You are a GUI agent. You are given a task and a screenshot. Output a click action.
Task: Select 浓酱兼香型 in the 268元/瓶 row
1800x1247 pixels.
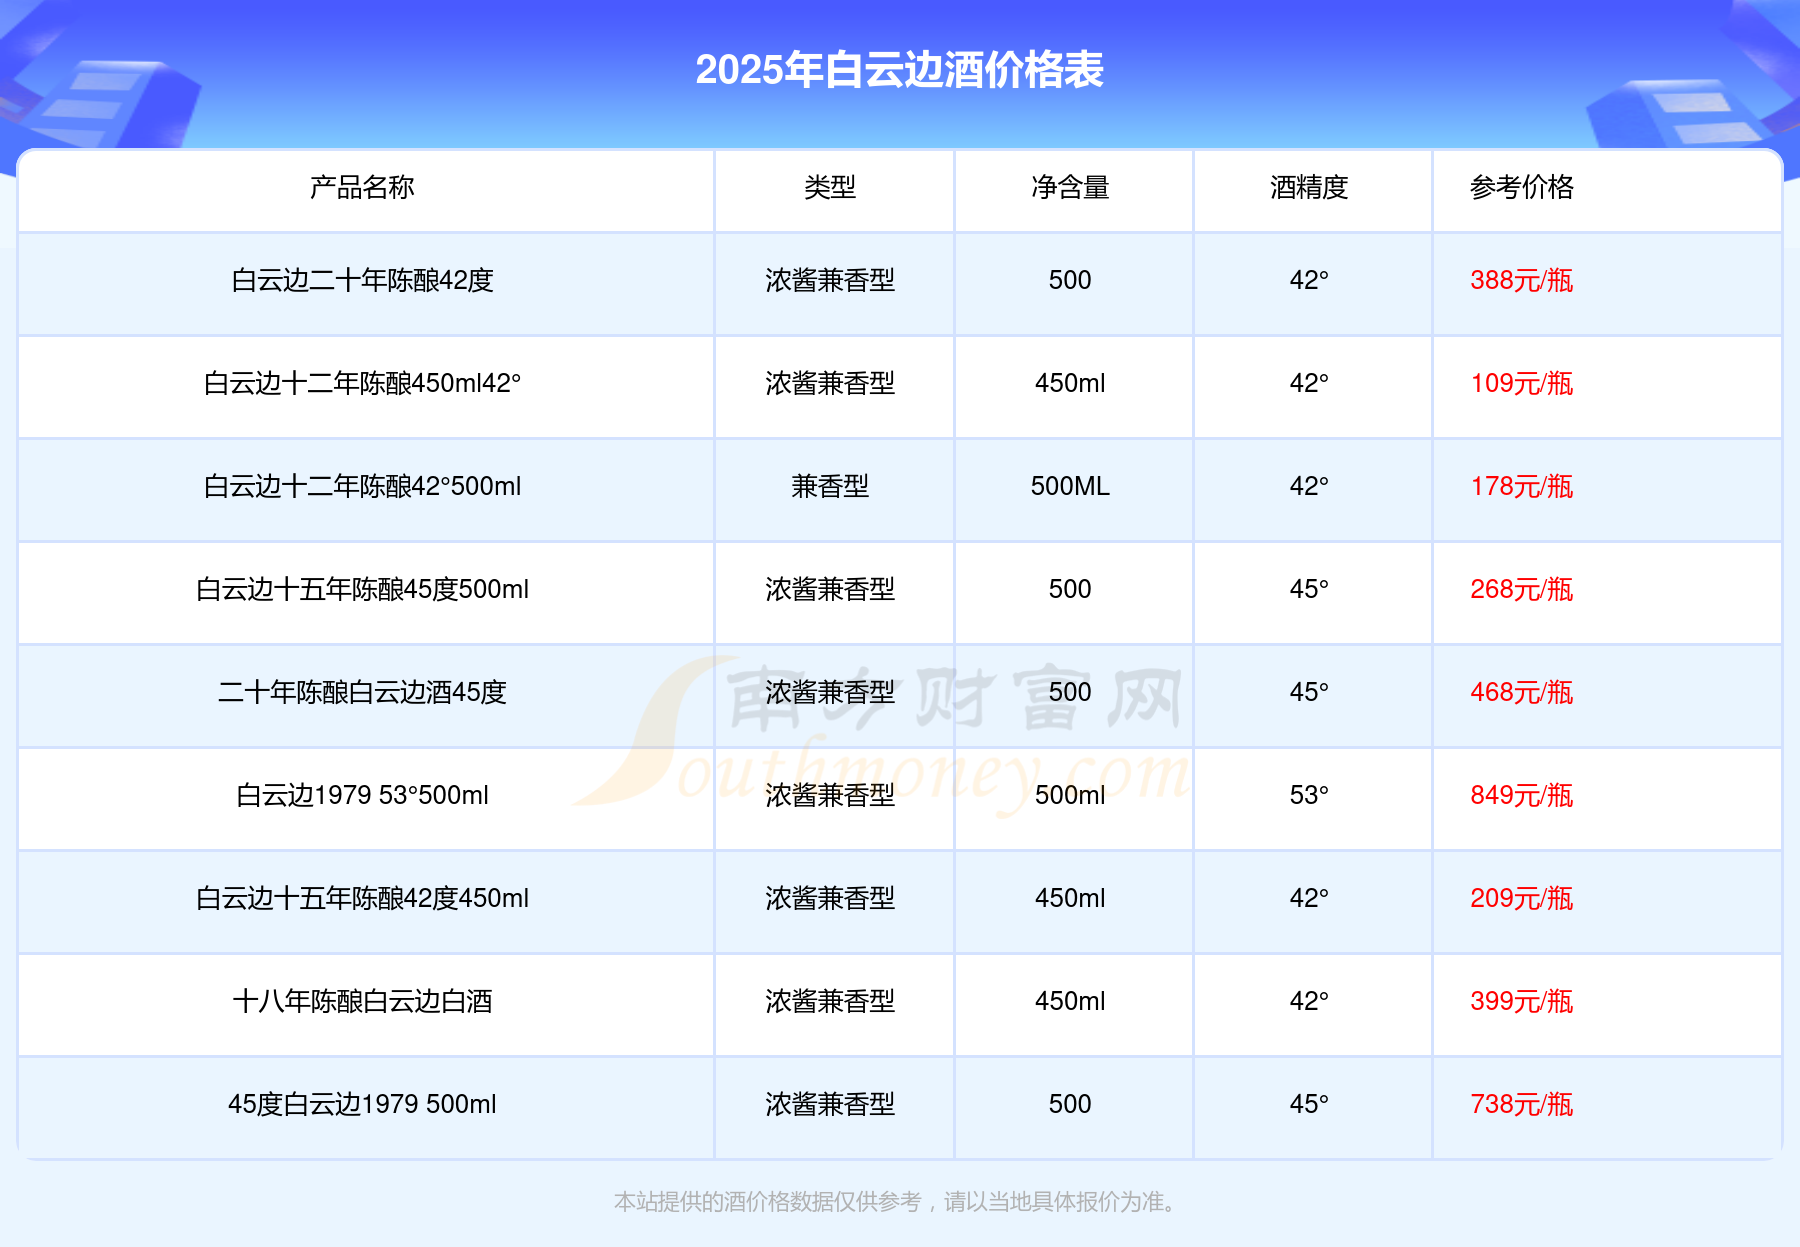tap(830, 589)
